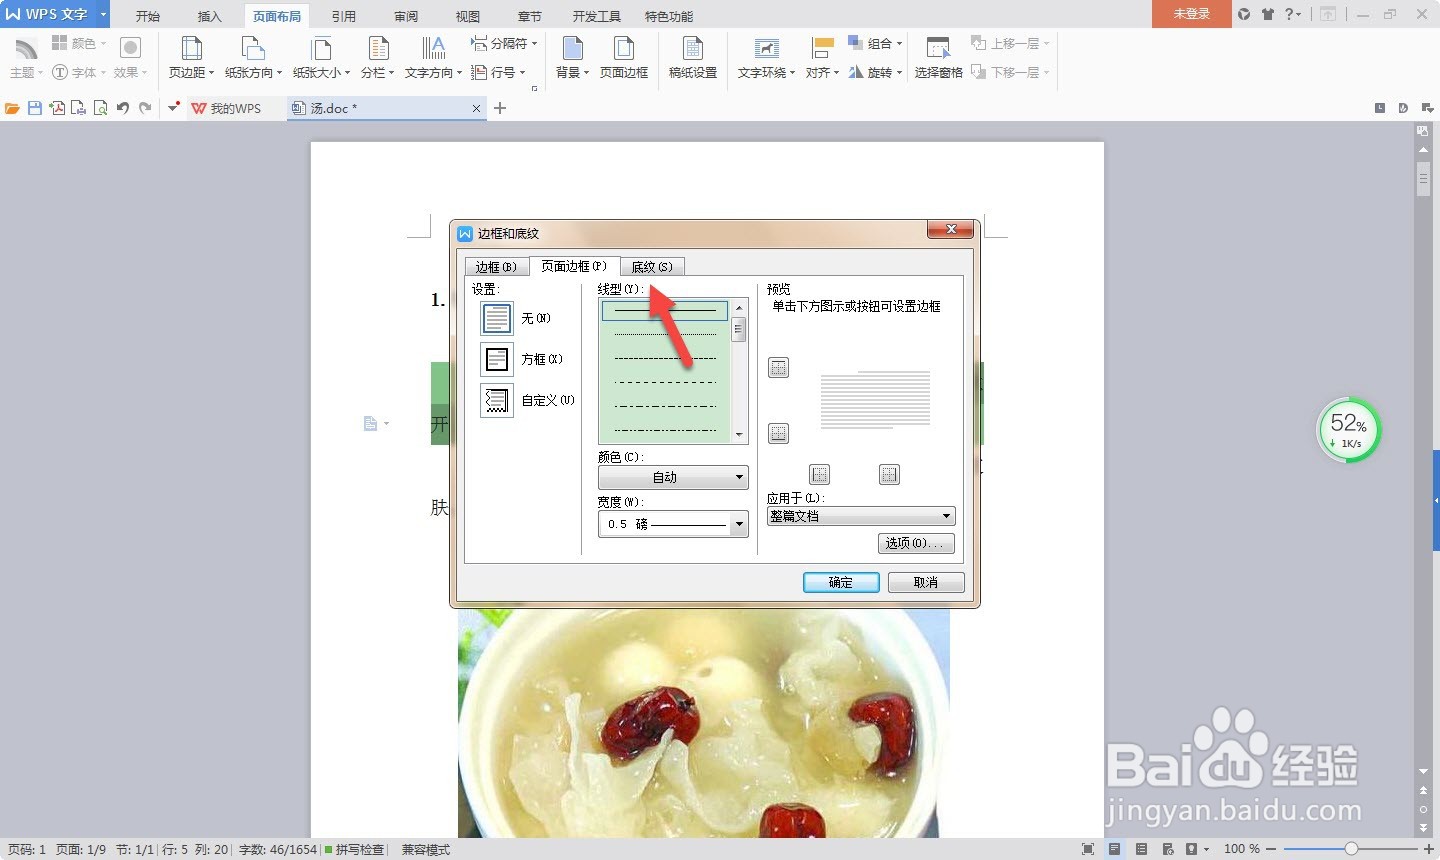Image resolution: width=1440 pixels, height=860 pixels.
Task: Open the WPS 文字 application menu arrow
Action: (x=102, y=14)
